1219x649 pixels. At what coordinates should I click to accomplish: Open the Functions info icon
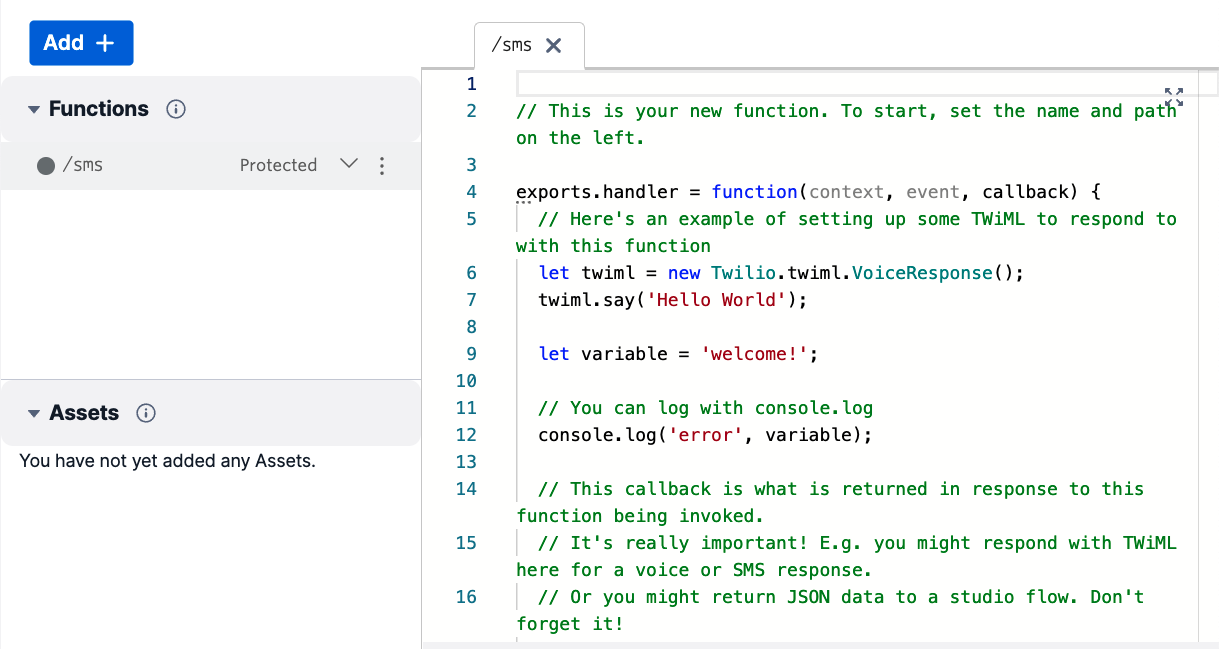176,109
